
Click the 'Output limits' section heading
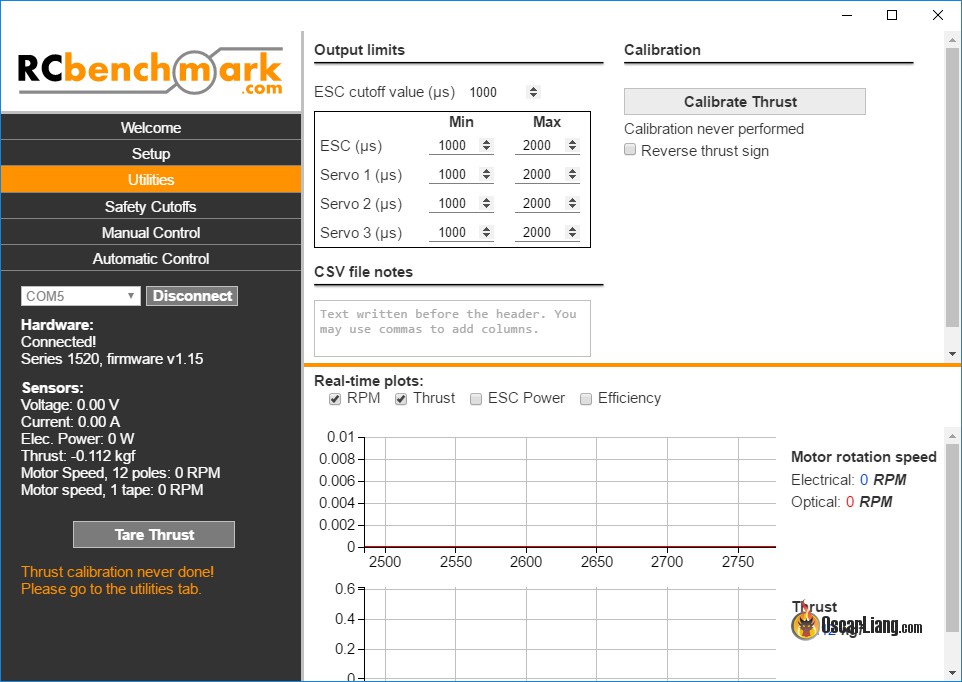click(360, 50)
